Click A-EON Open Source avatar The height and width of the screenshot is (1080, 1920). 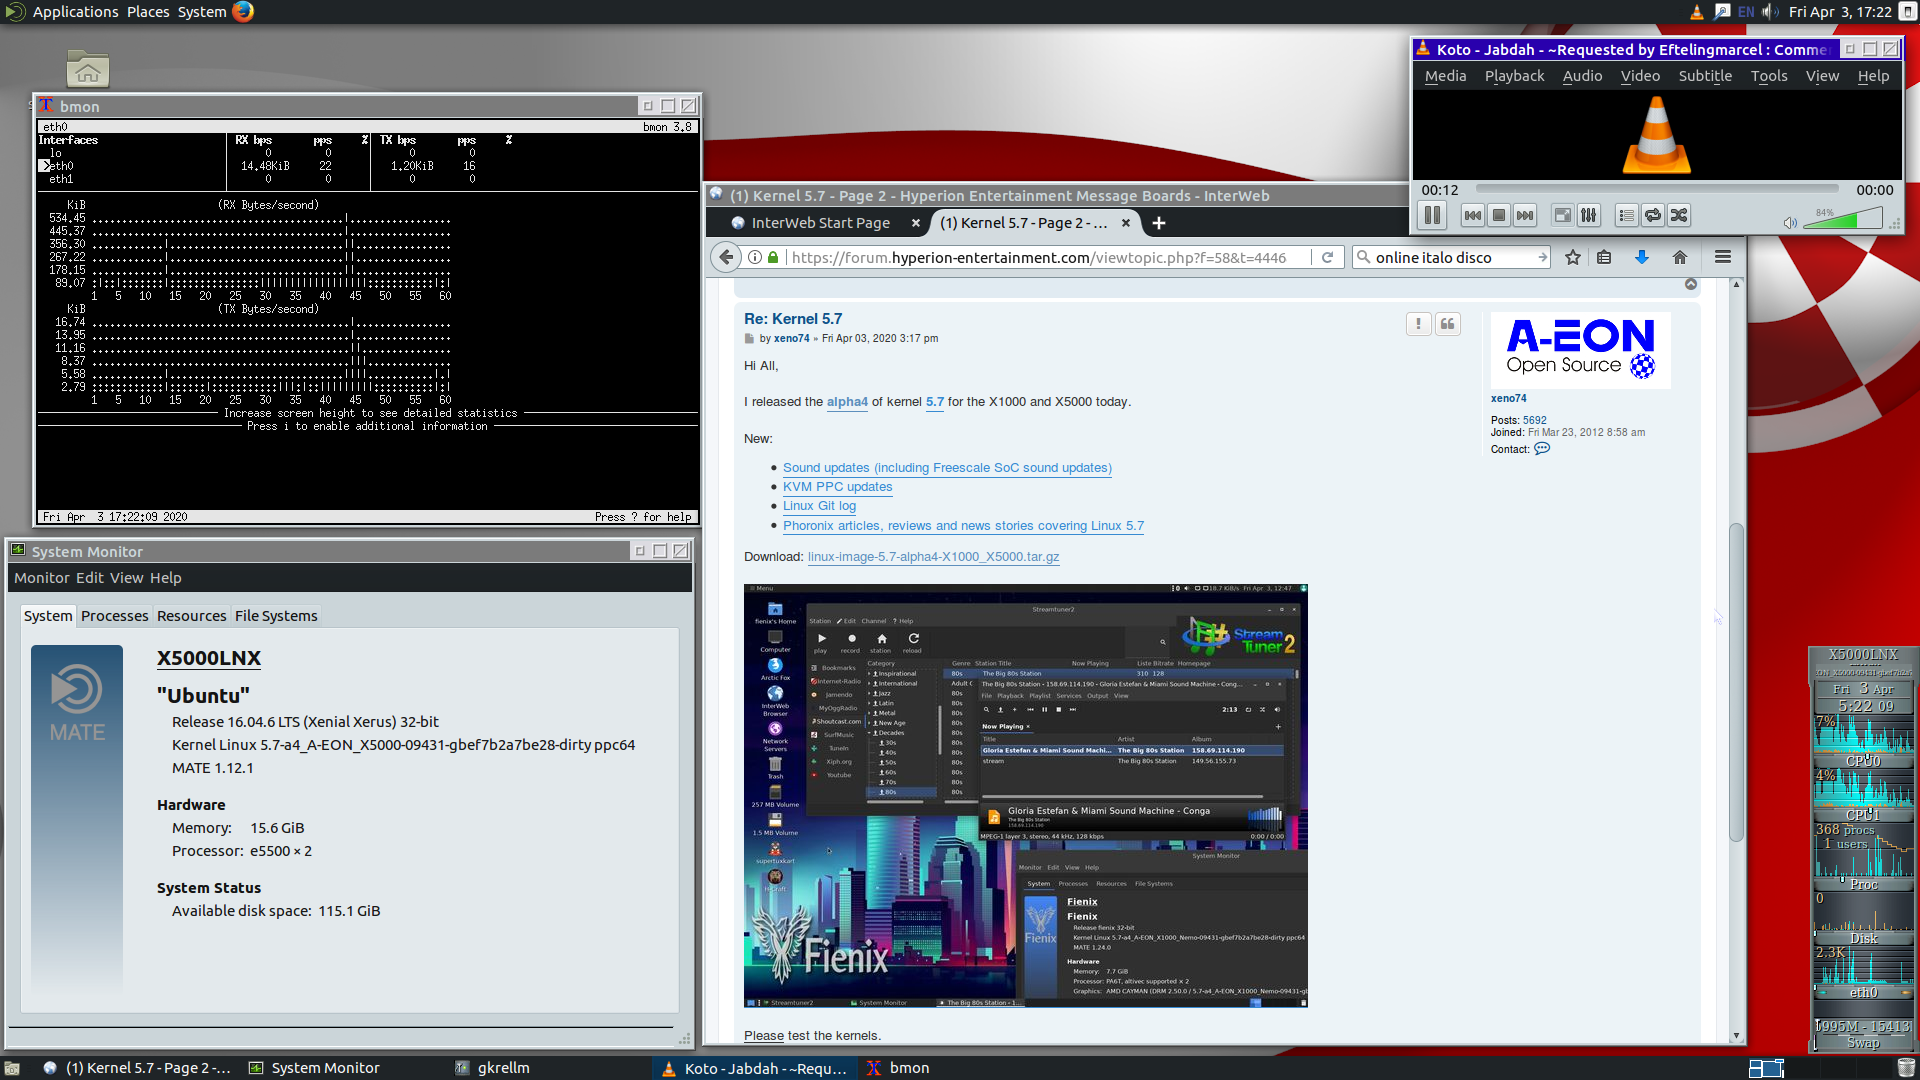(x=1580, y=350)
